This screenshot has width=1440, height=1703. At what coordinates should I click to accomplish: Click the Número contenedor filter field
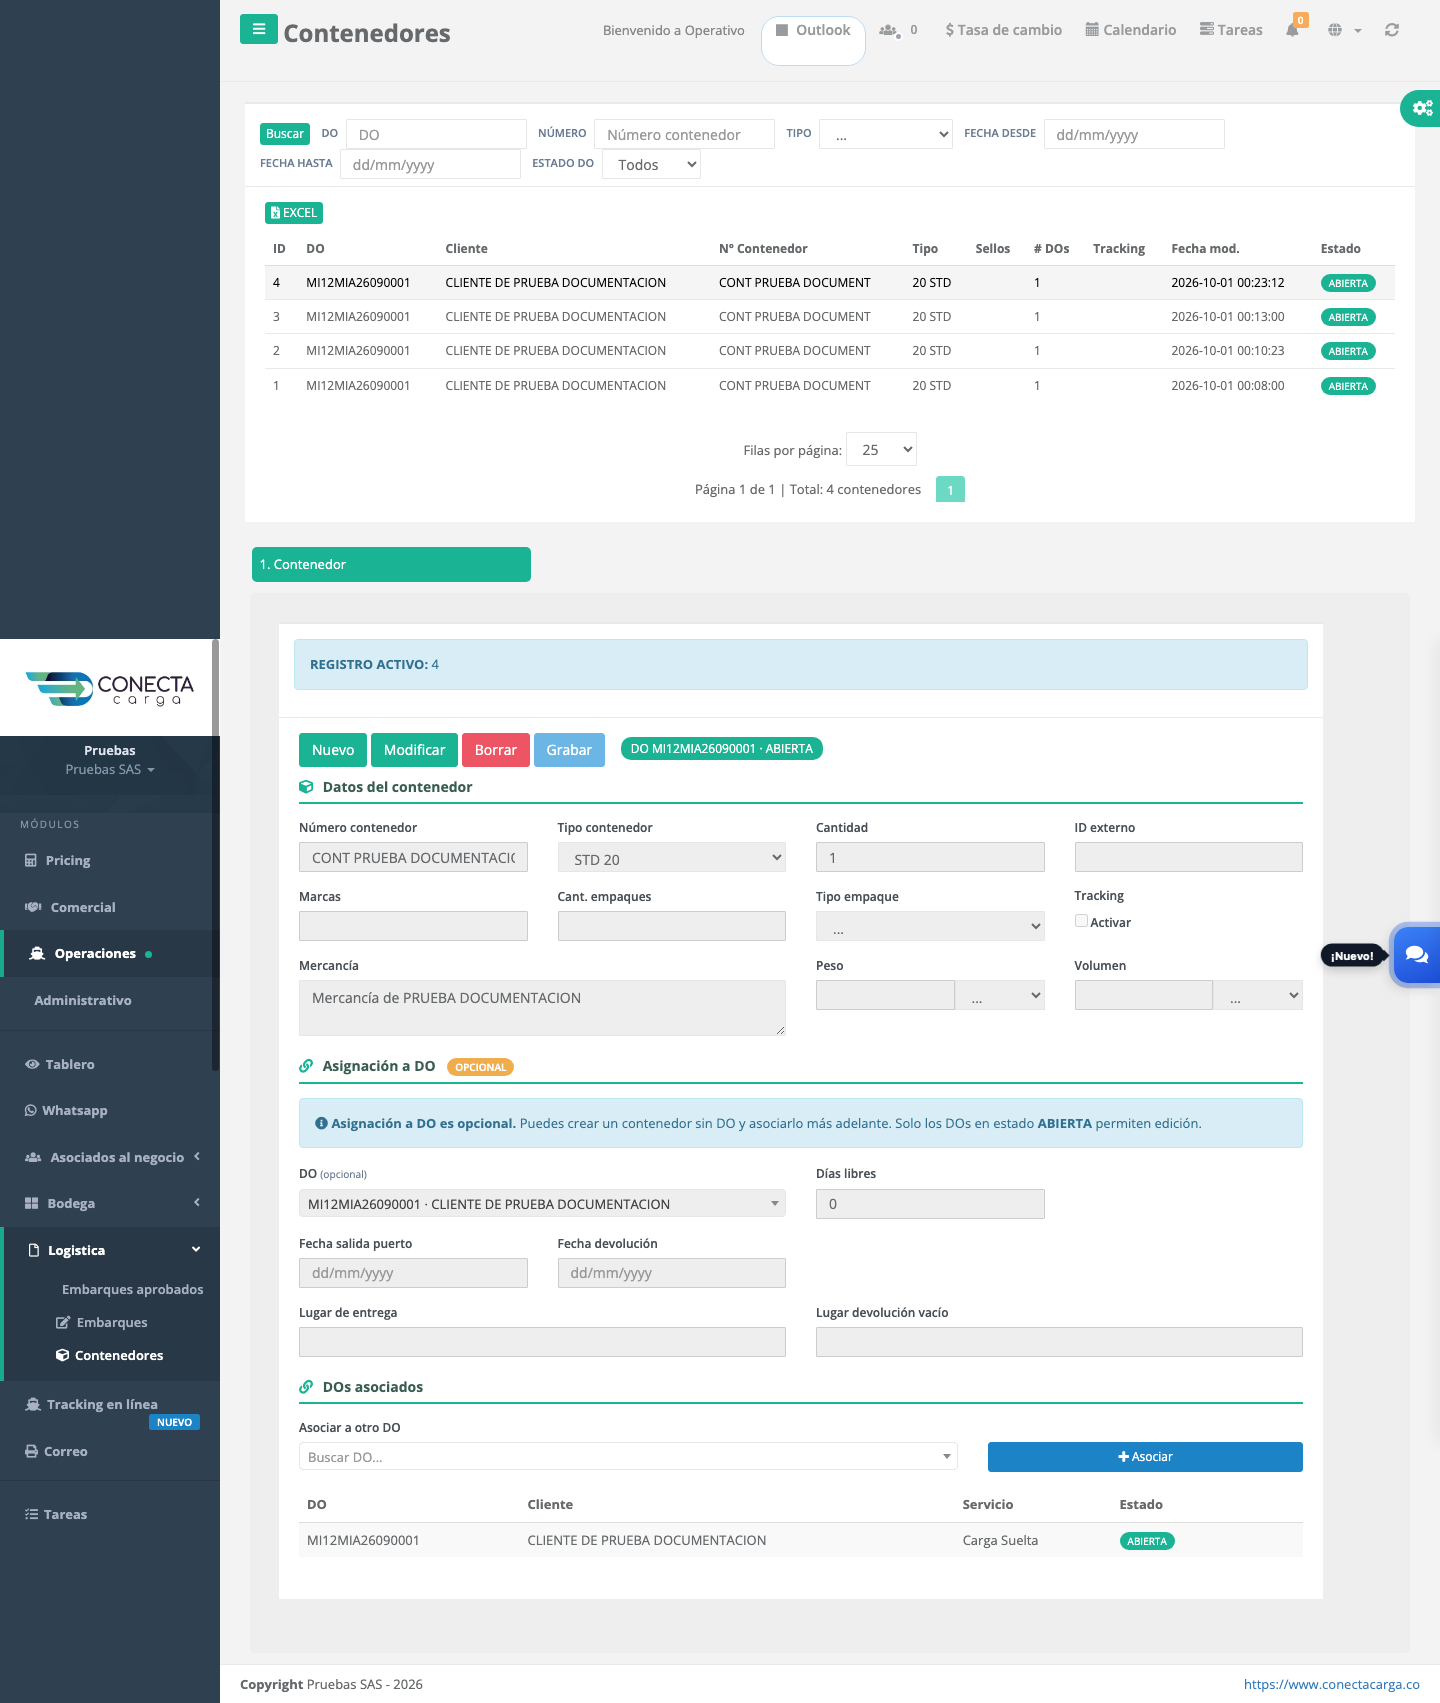coord(684,134)
